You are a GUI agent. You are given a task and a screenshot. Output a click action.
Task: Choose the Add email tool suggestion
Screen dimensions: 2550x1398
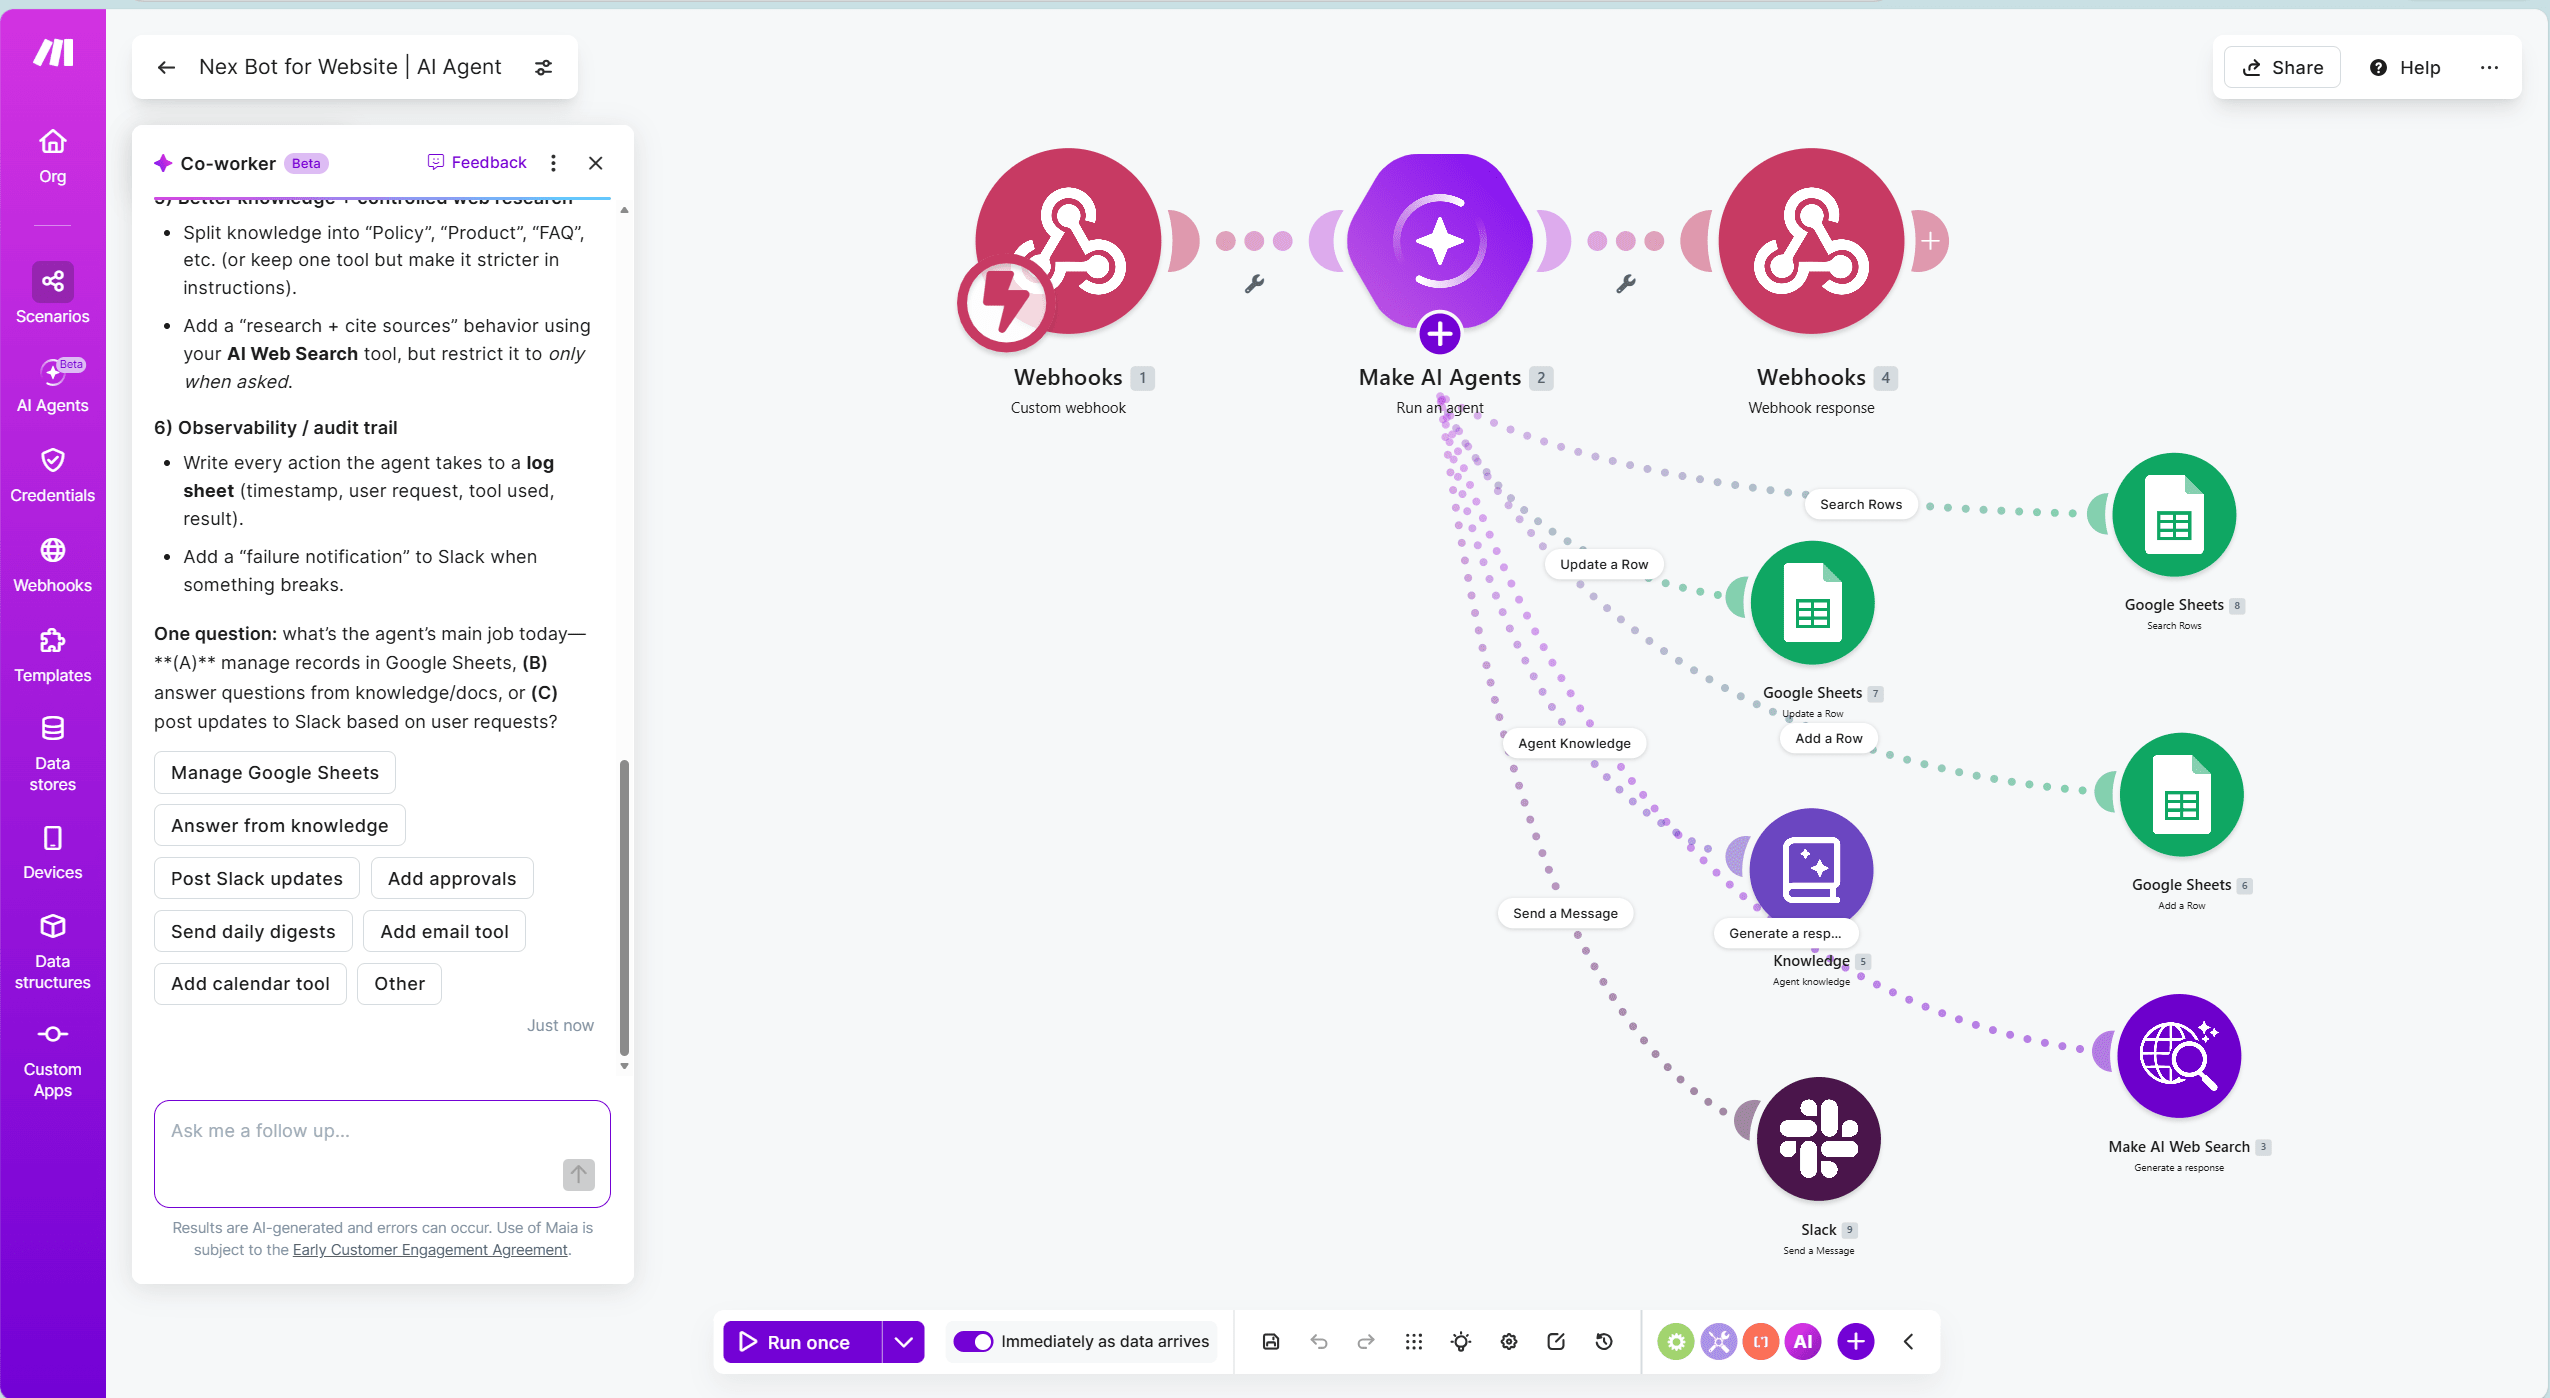click(x=444, y=932)
